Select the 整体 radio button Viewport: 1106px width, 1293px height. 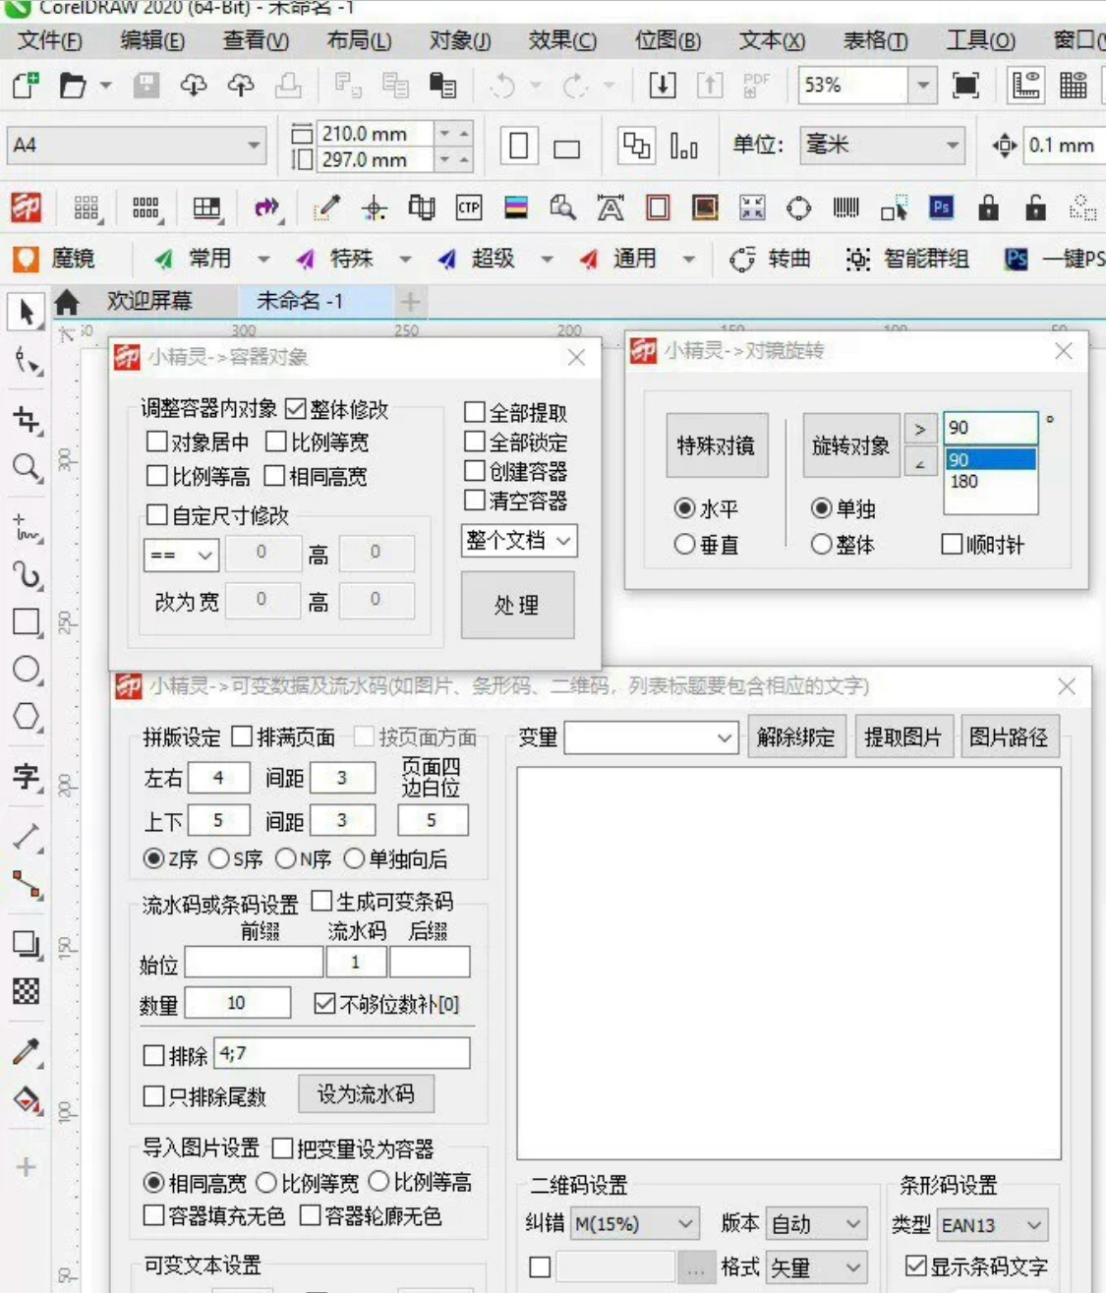coord(821,544)
